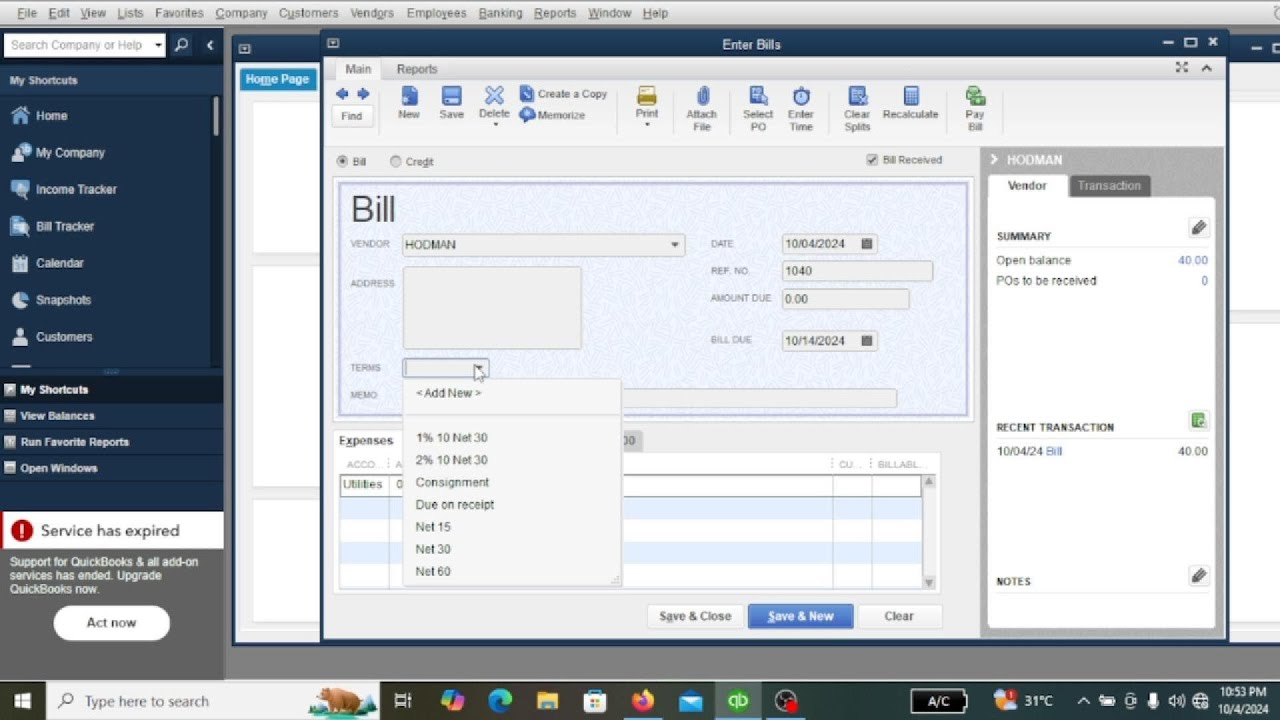
Task: Open search scope dropdown arrow
Action: tap(158, 45)
